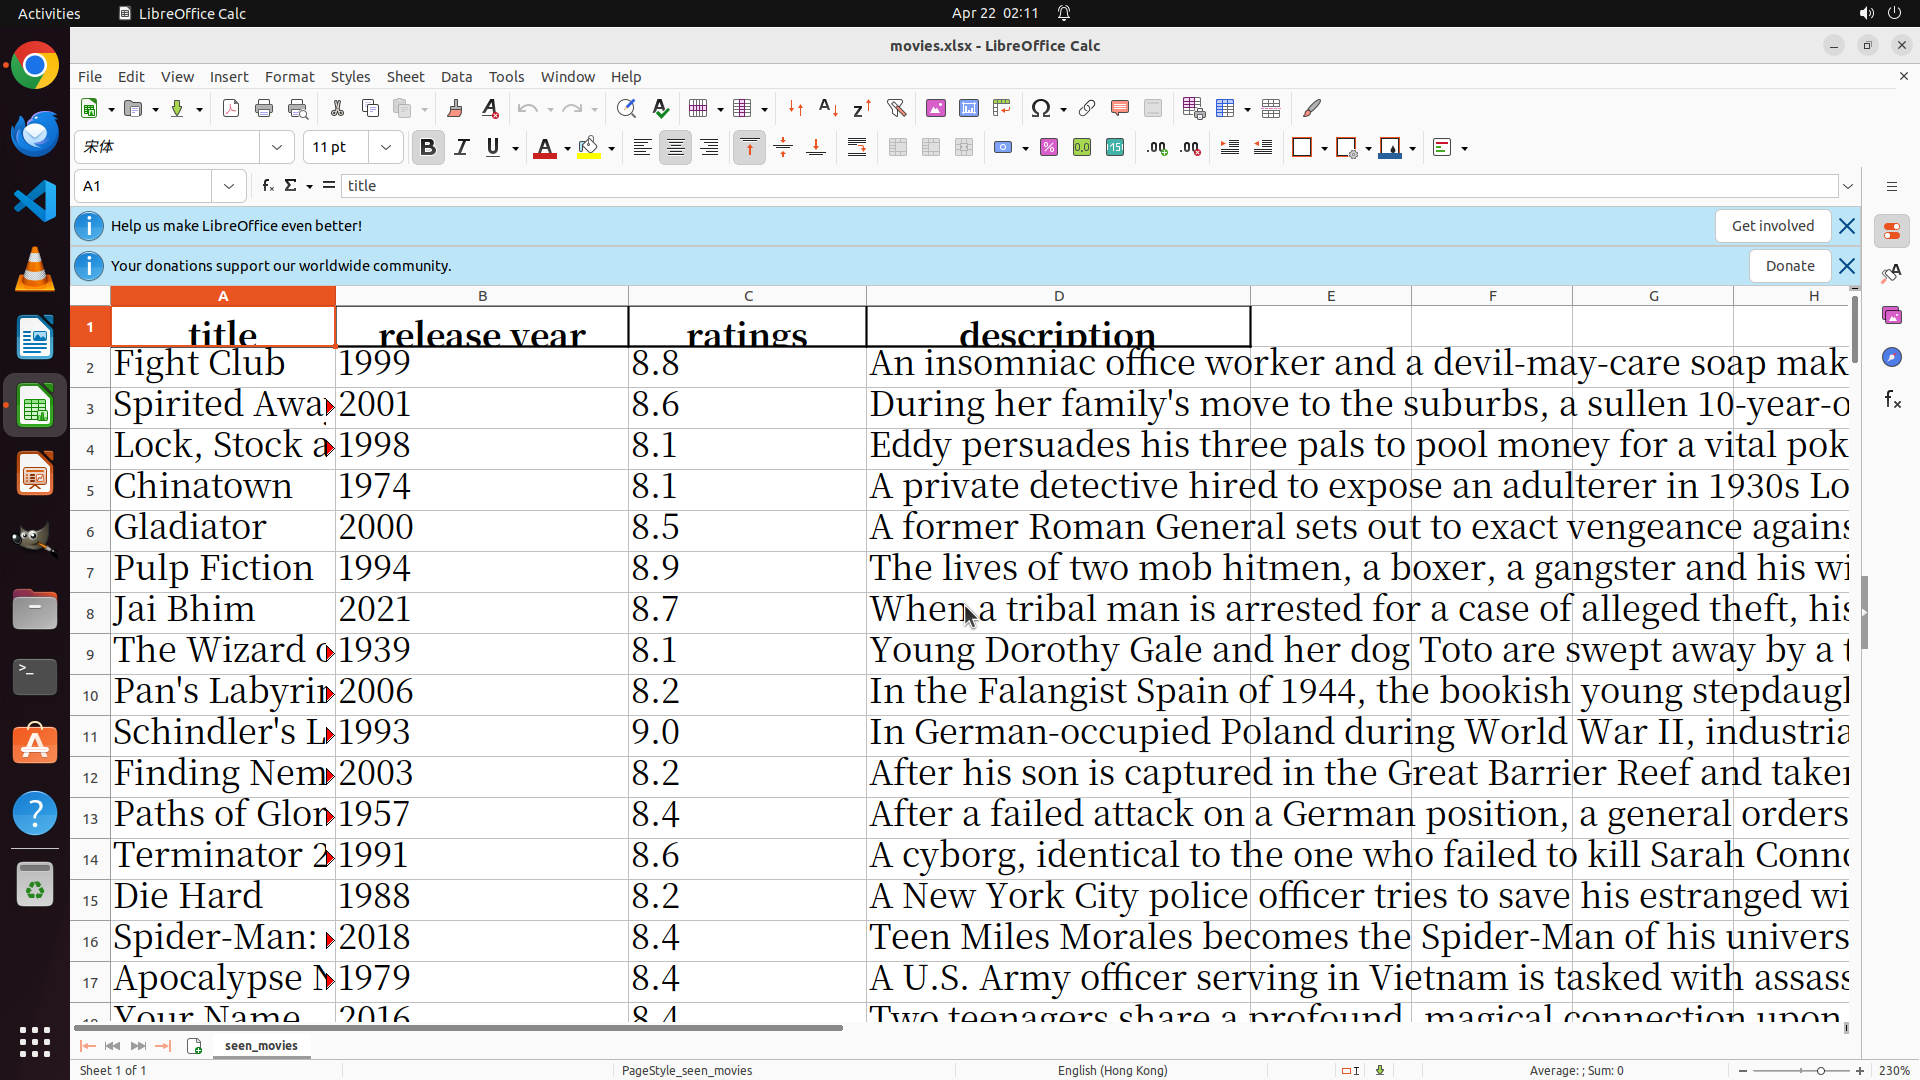Open the Data menu

coord(456,77)
